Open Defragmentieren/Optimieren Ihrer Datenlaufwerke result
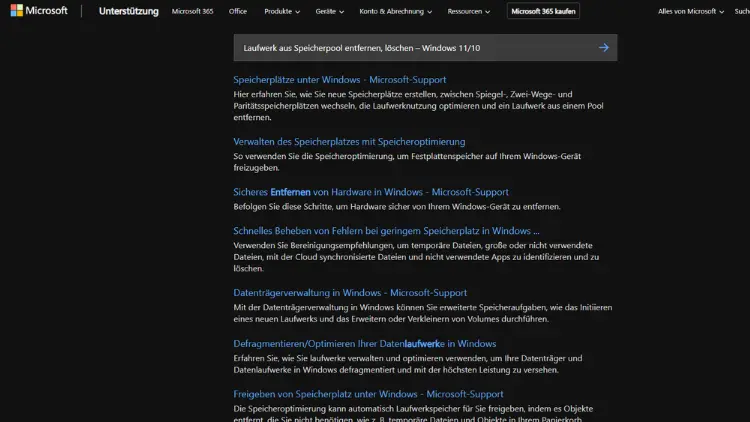This screenshot has height=422, width=750. (x=364, y=344)
